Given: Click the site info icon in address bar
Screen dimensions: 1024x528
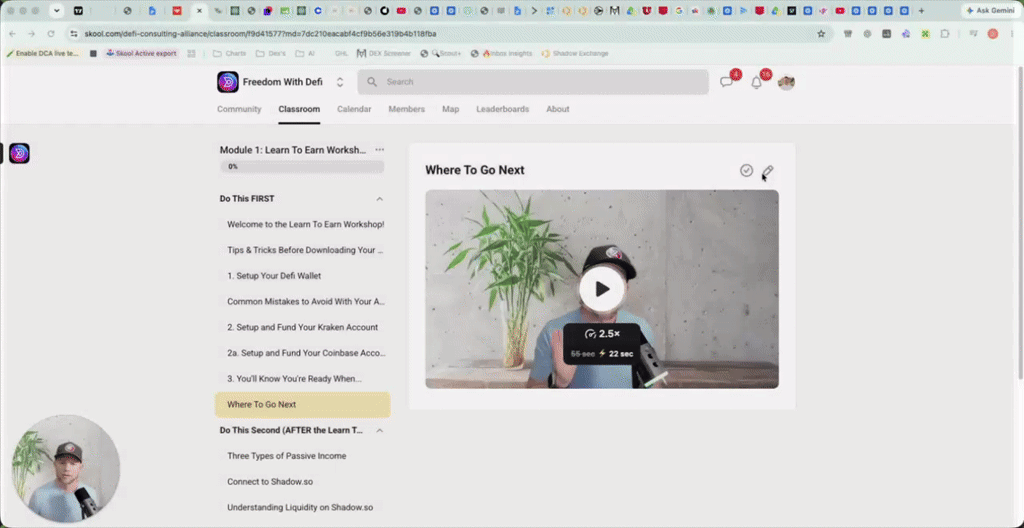Looking at the screenshot, I should pos(74,34).
